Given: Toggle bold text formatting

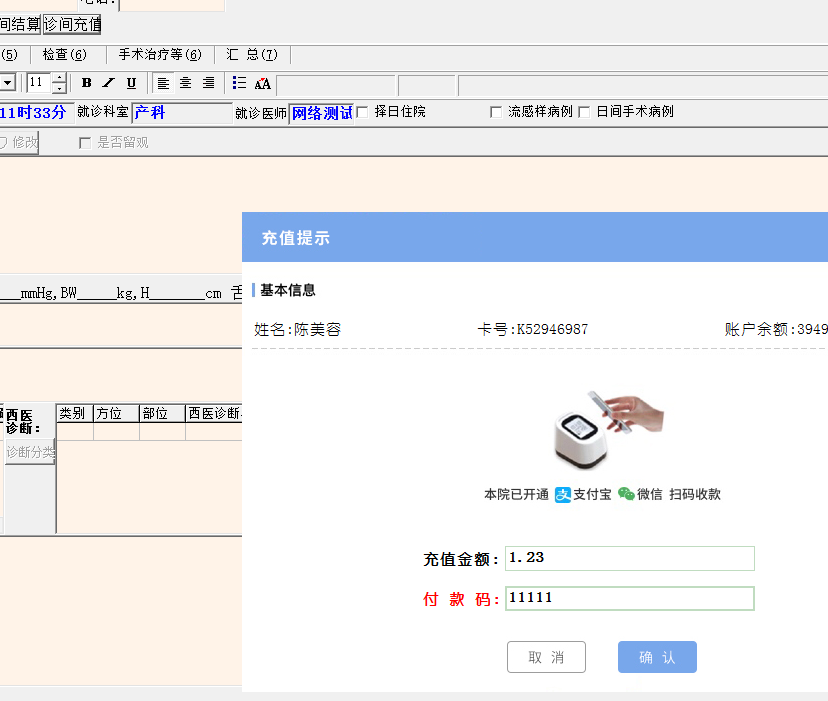Looking at the screenshot, I should 87,83.
